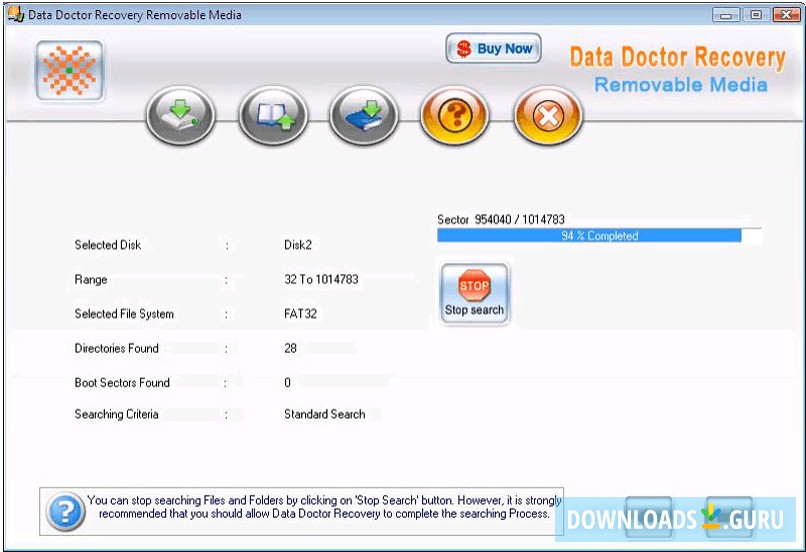806x552 pixels.
Task: Click the directories count 28
Action: click(x=290, y=348)
